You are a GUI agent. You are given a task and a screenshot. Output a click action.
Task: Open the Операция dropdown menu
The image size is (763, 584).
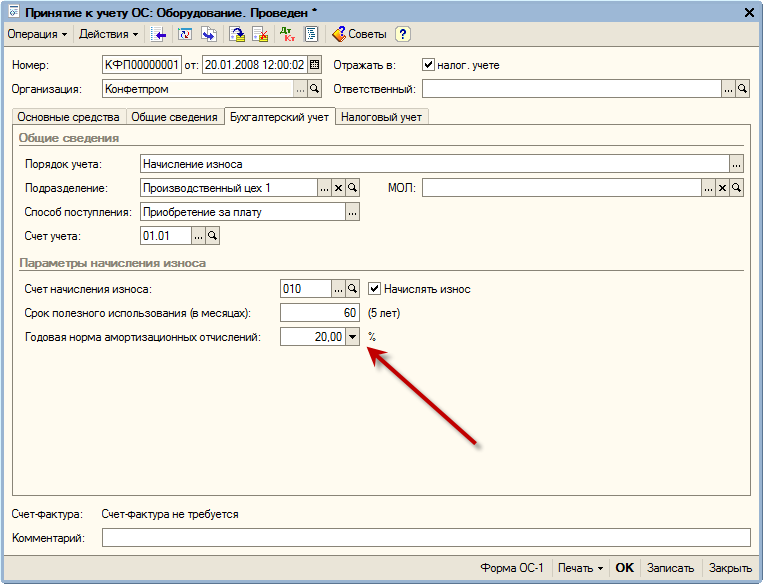coord(37,34)
